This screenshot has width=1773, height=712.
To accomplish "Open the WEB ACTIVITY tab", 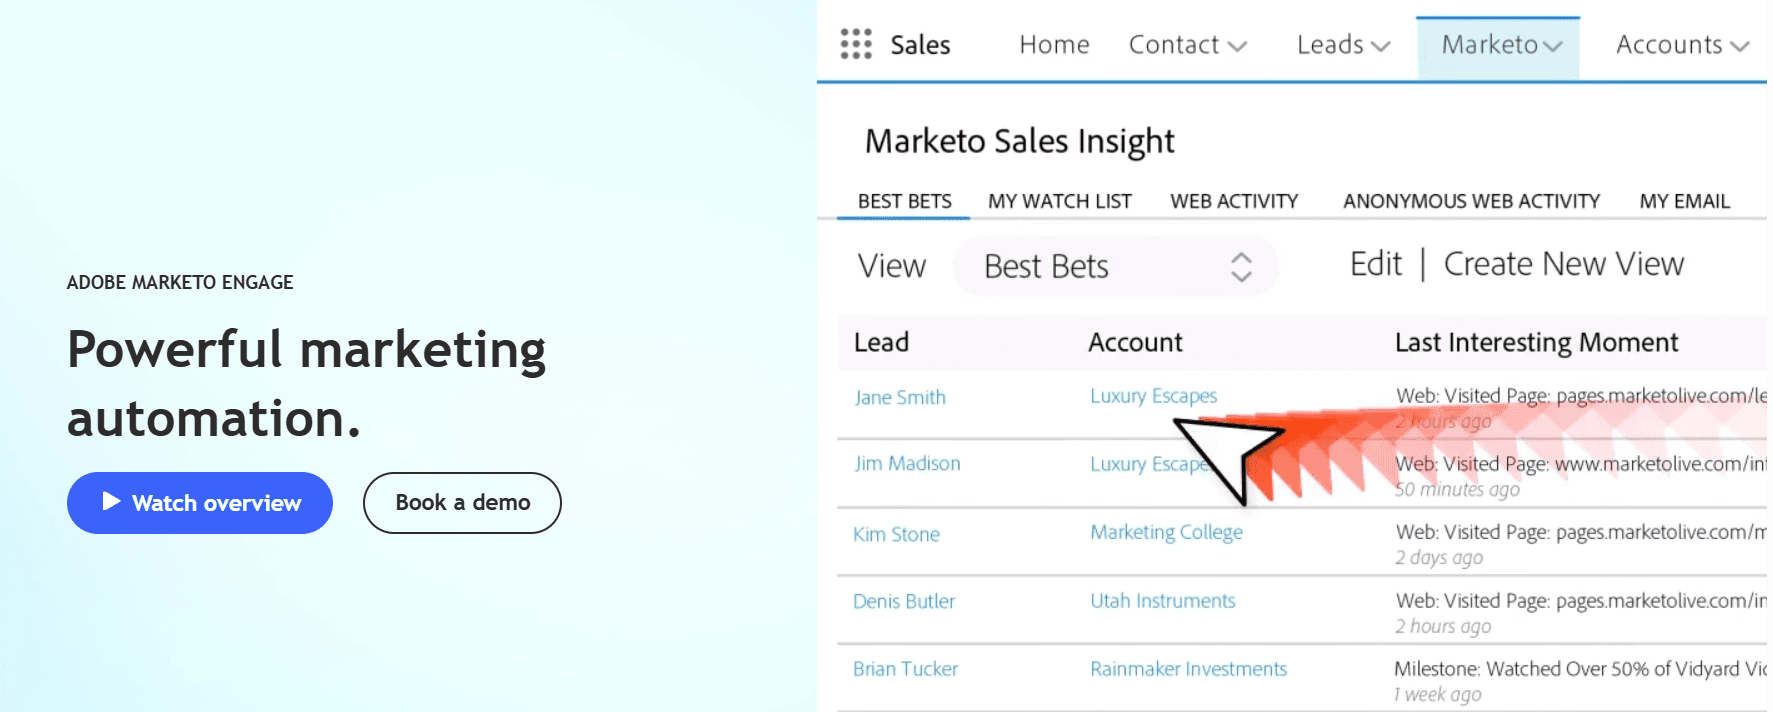I will point(1233,200).
